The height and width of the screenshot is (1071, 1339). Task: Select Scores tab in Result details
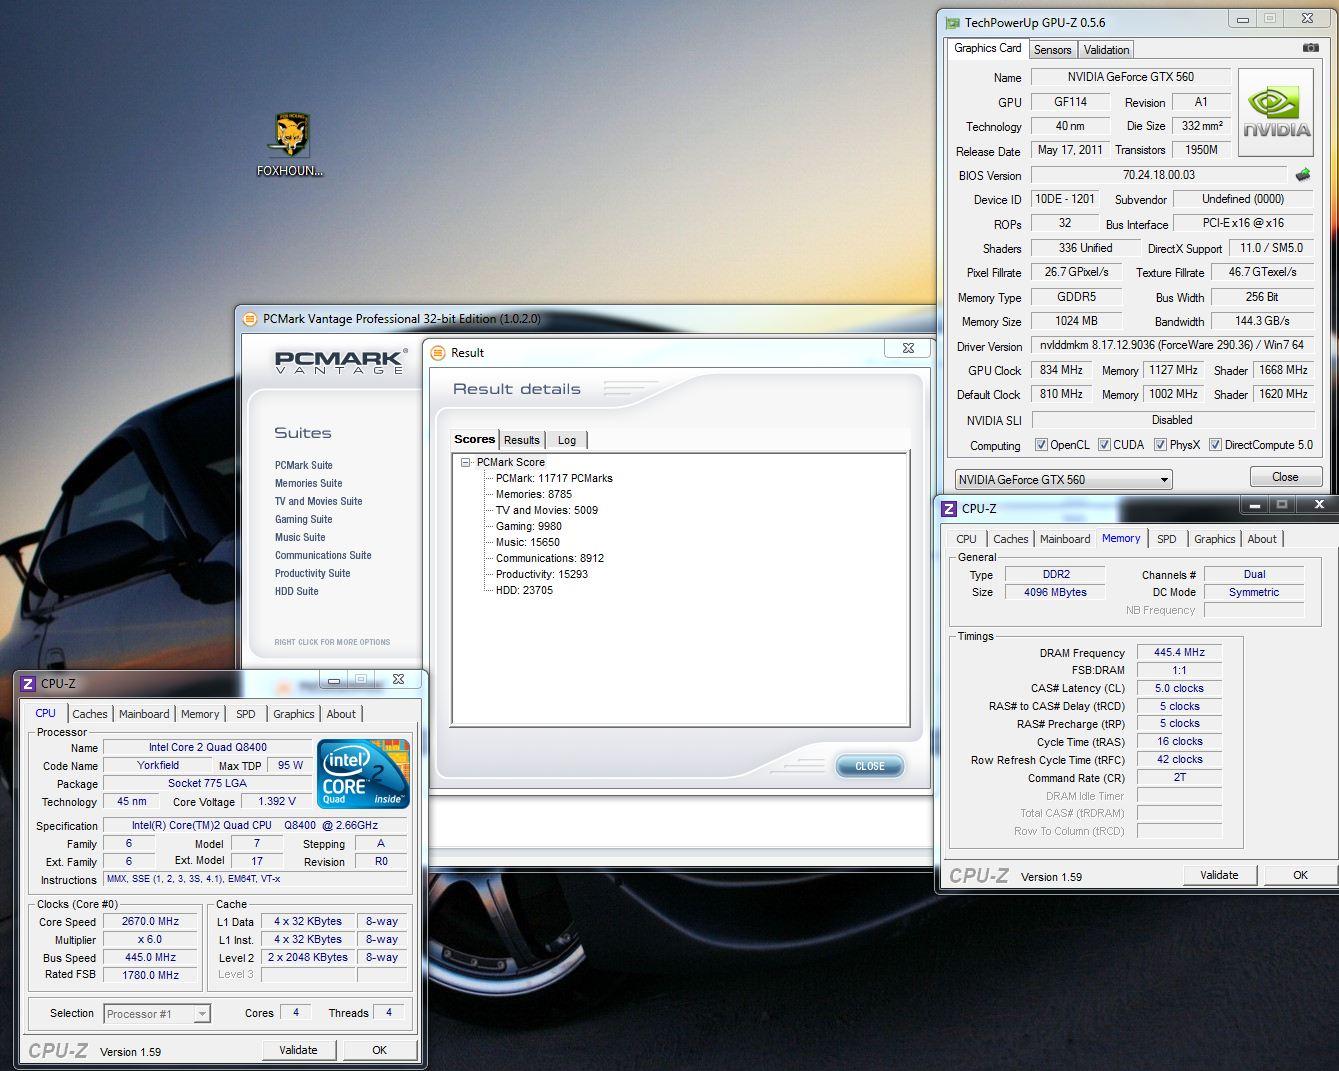(475, 439)
